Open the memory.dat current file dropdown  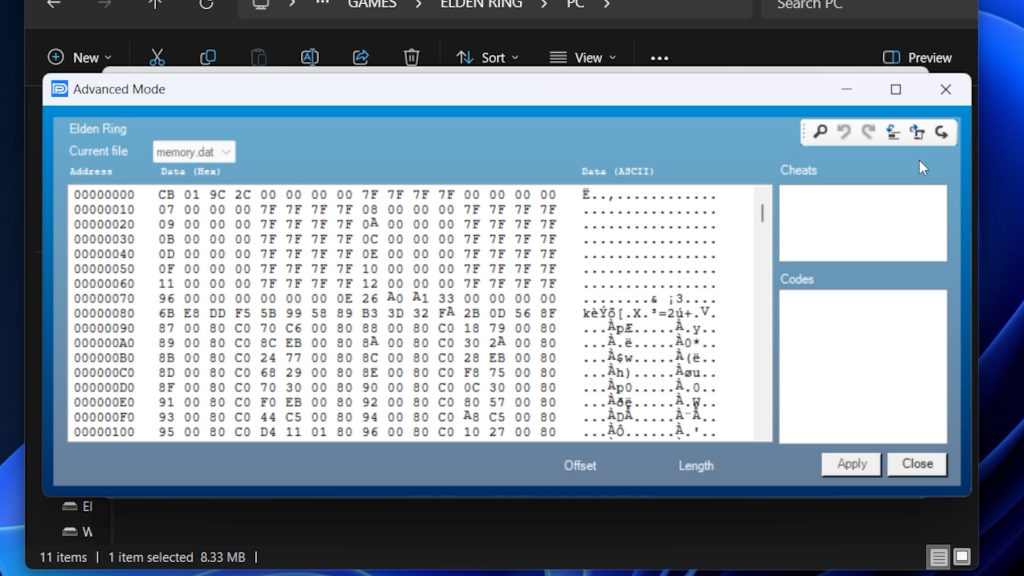[x=194, y=152]
